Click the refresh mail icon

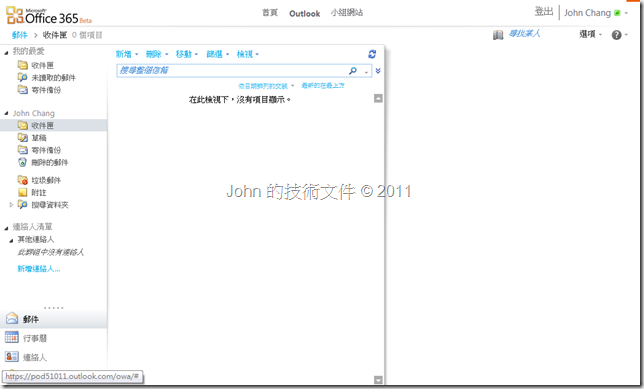pyautogui.click(x=372, y=54)
